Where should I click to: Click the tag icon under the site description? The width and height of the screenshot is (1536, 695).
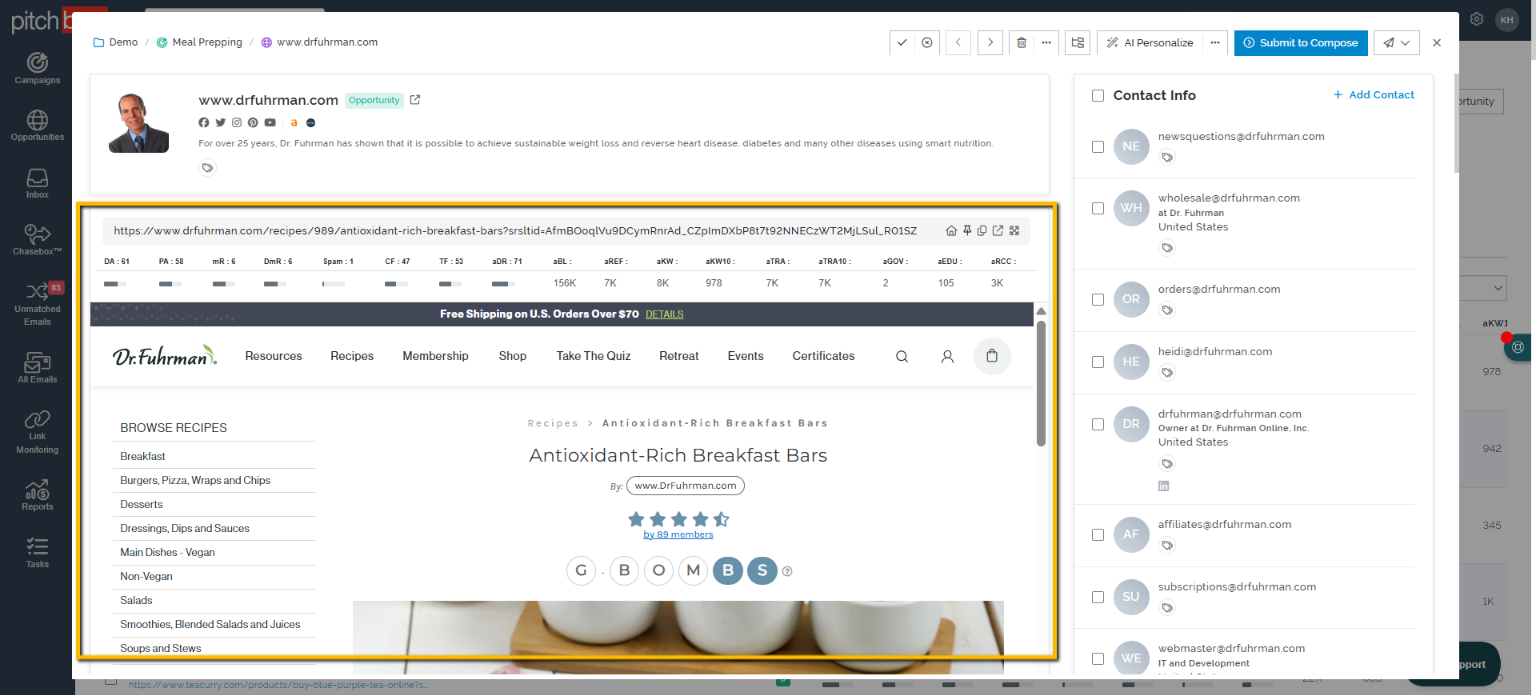click(x=208, y=168)
